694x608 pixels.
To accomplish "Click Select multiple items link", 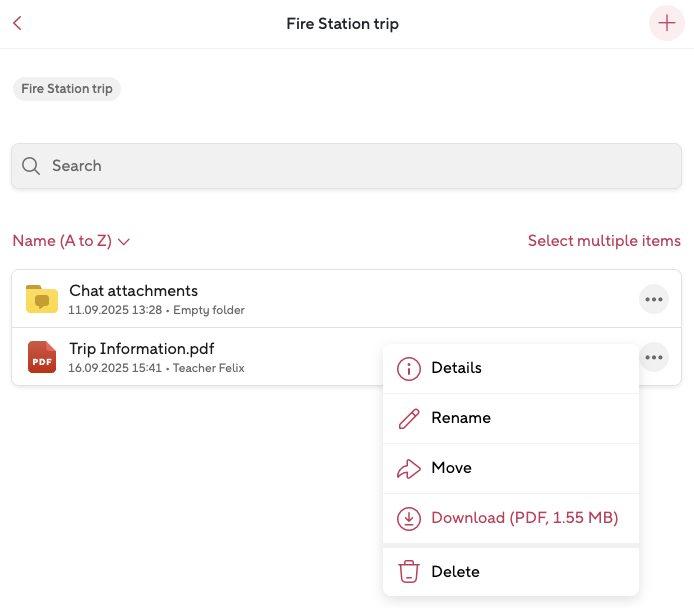I will click(x=604, y=241).
